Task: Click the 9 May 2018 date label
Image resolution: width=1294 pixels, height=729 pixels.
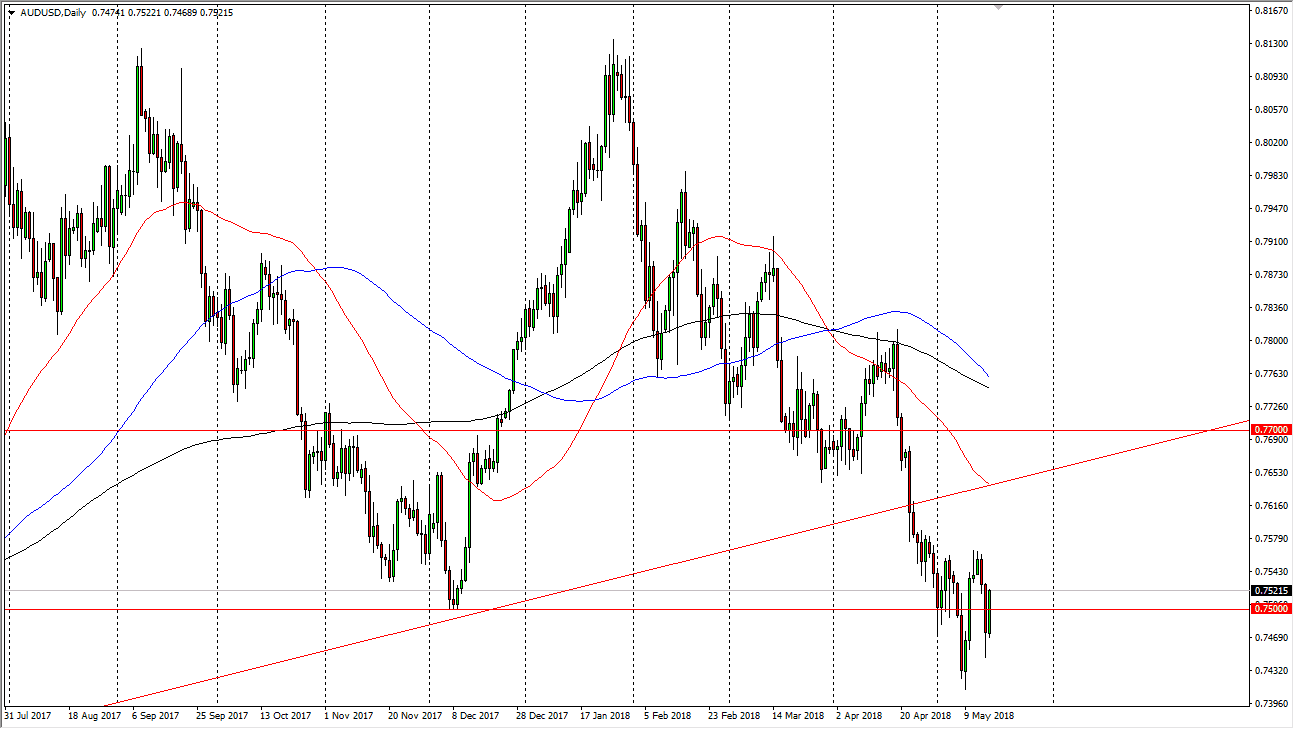Action: pos(986,716)
